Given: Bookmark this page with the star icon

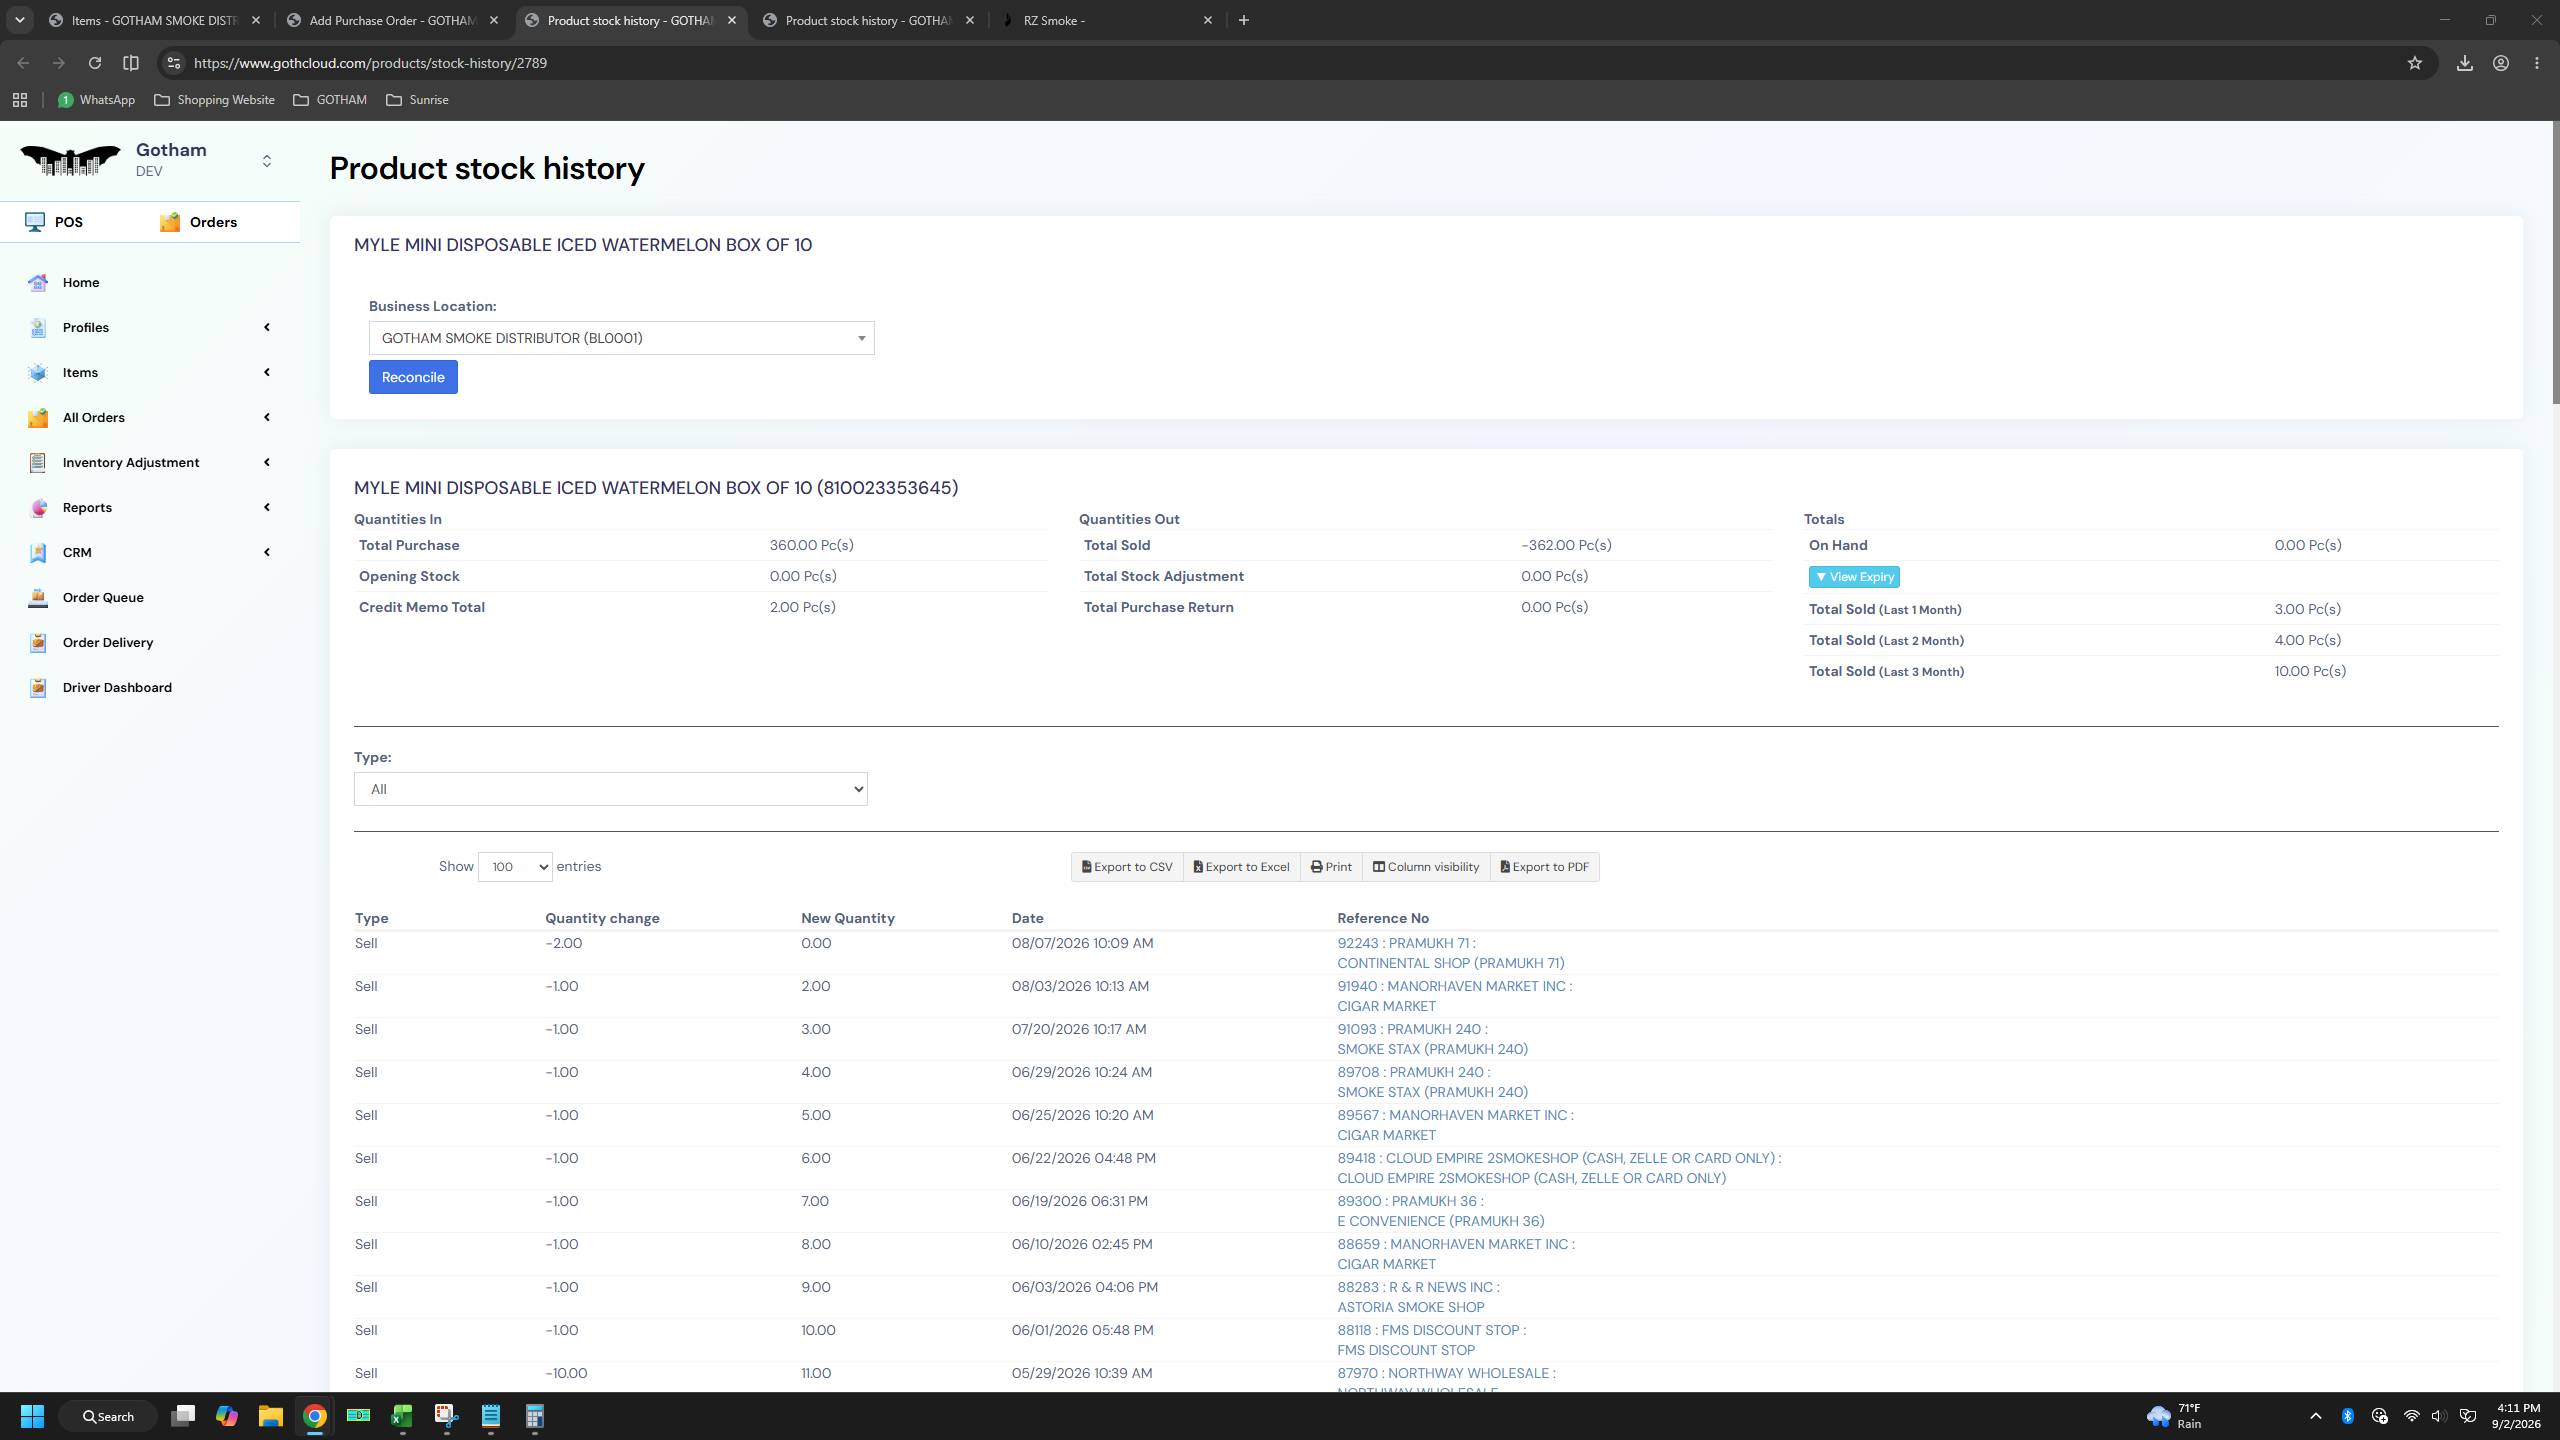Looking at the screenshot, I should coord(2415,63).
